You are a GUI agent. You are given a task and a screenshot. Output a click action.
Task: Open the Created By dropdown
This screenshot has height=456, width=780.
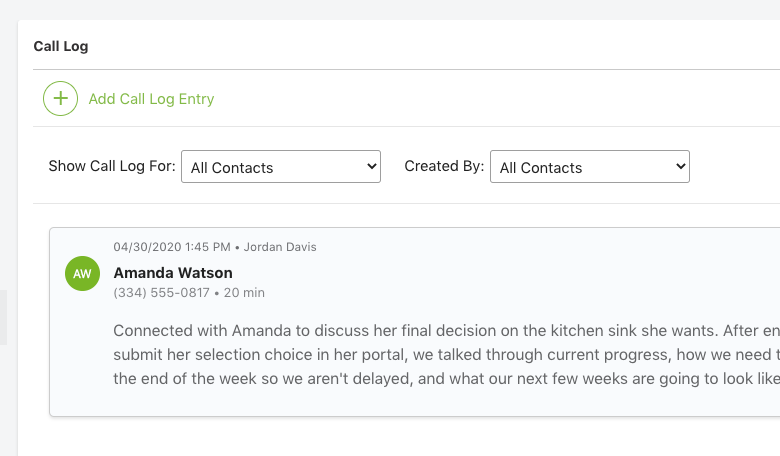coord(589,167)
